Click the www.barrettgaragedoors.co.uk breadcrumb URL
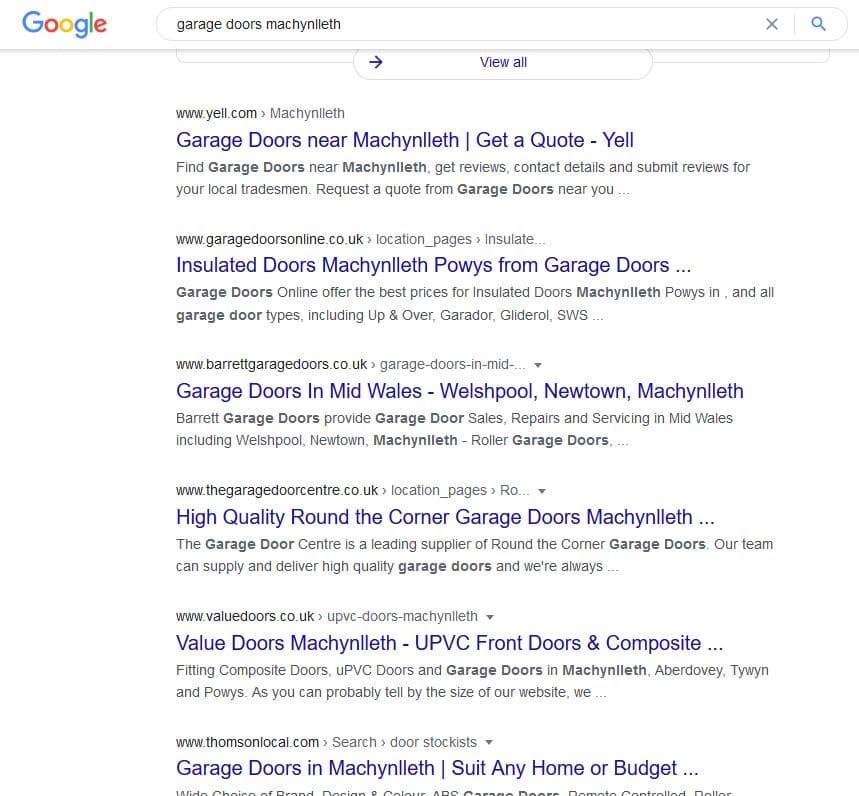The height and width of the screenshot is (796, 859). point(271,365)
